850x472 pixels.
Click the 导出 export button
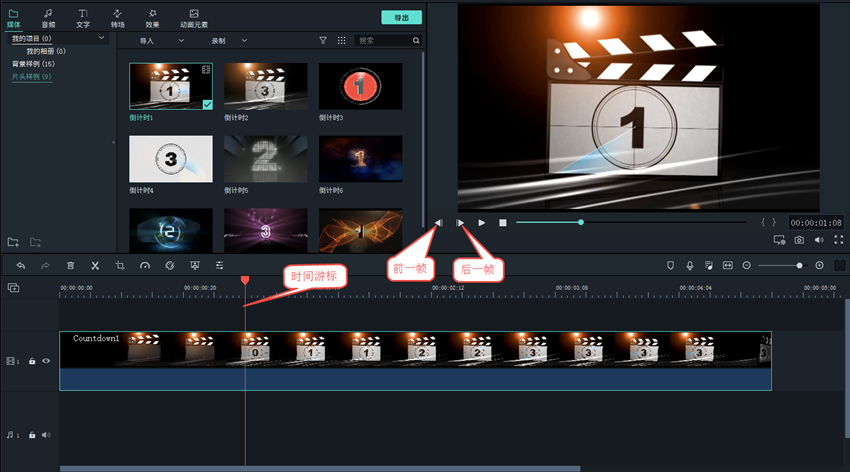point(401,17)
